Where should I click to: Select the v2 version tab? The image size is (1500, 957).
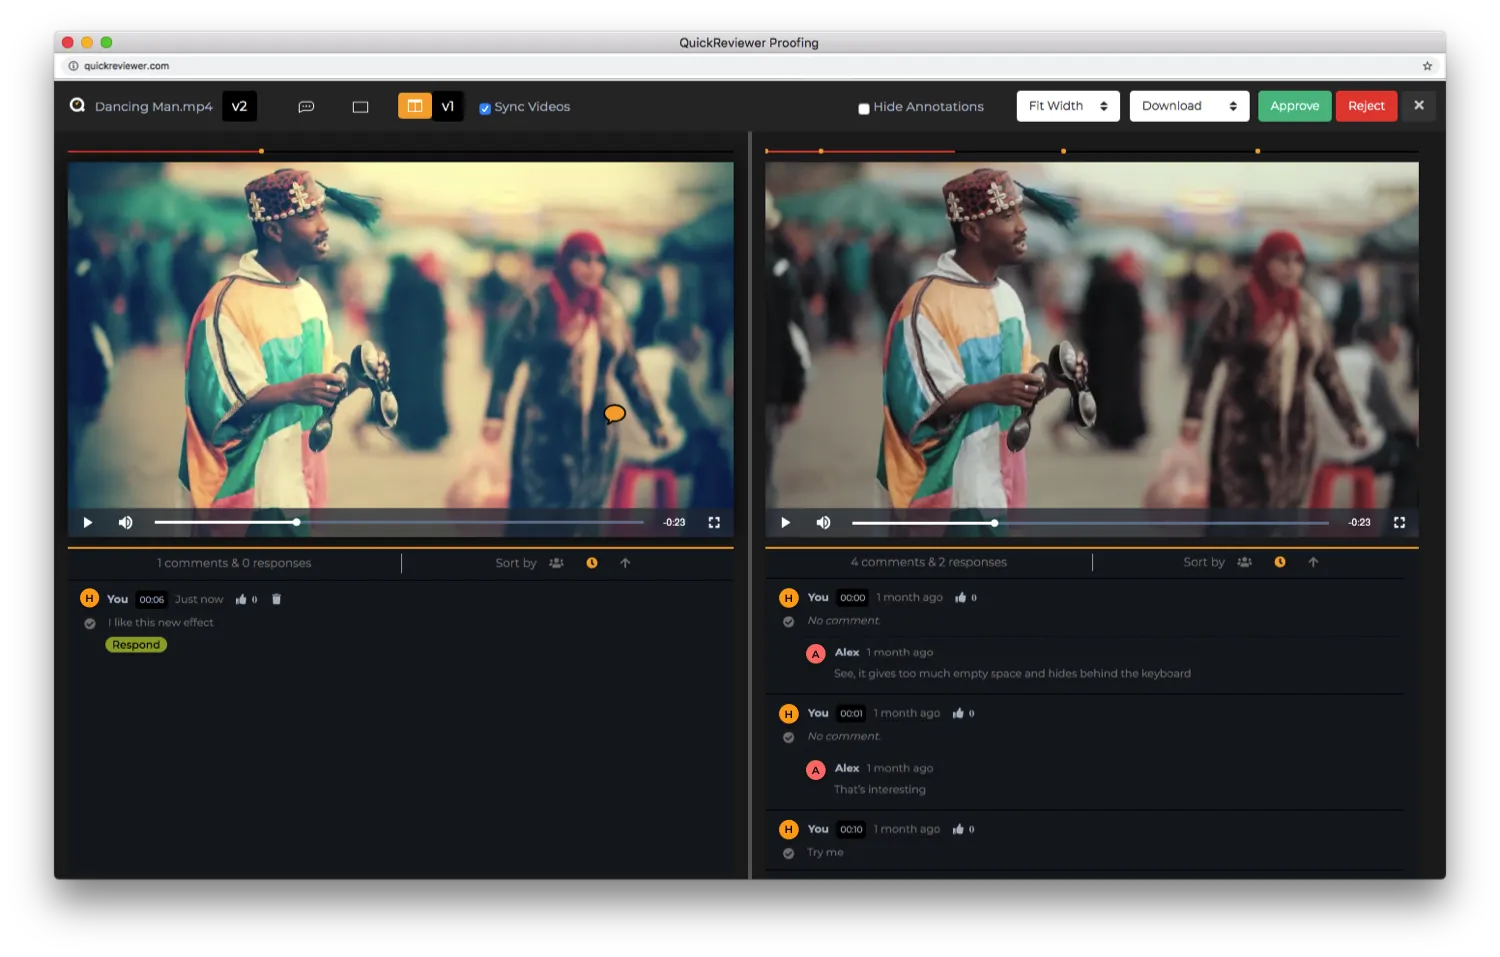pos(239,106)
